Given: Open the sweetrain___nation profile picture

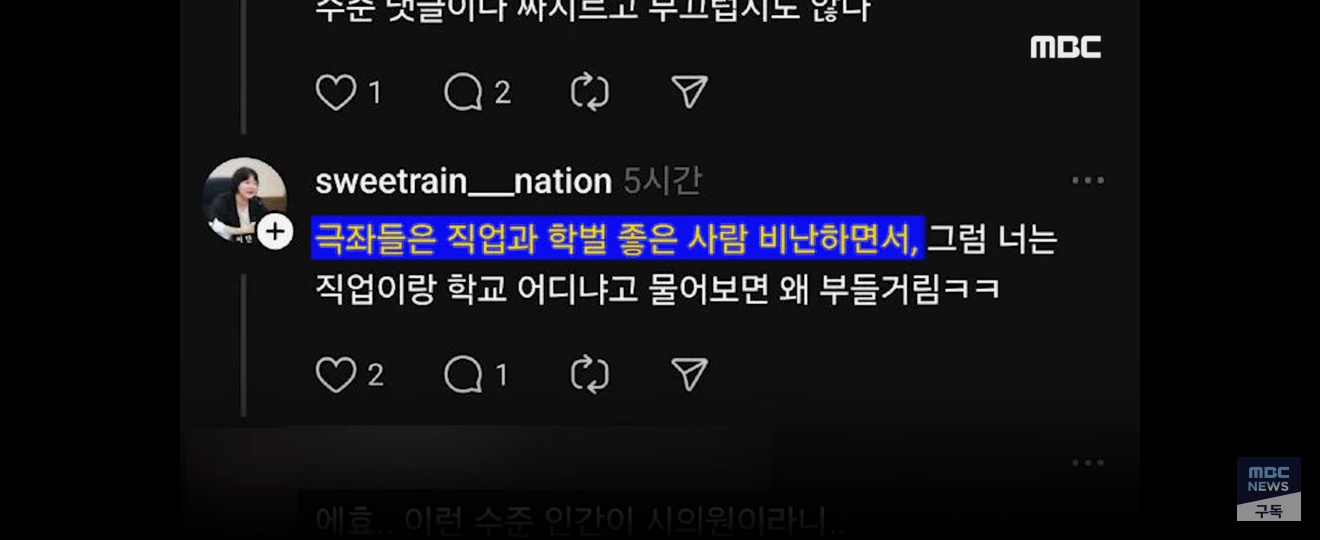Looking at the screenshot, I should (x=244, y=198).
